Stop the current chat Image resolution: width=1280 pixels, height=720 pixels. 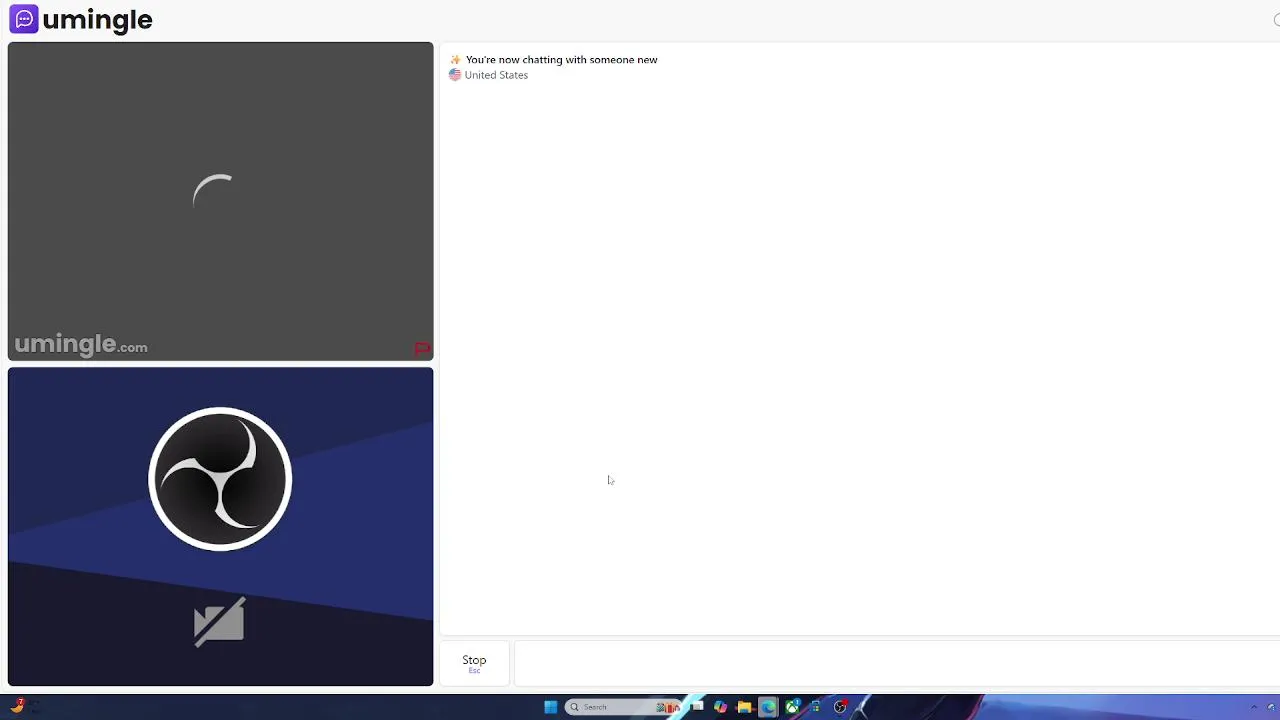pos(474,662)
